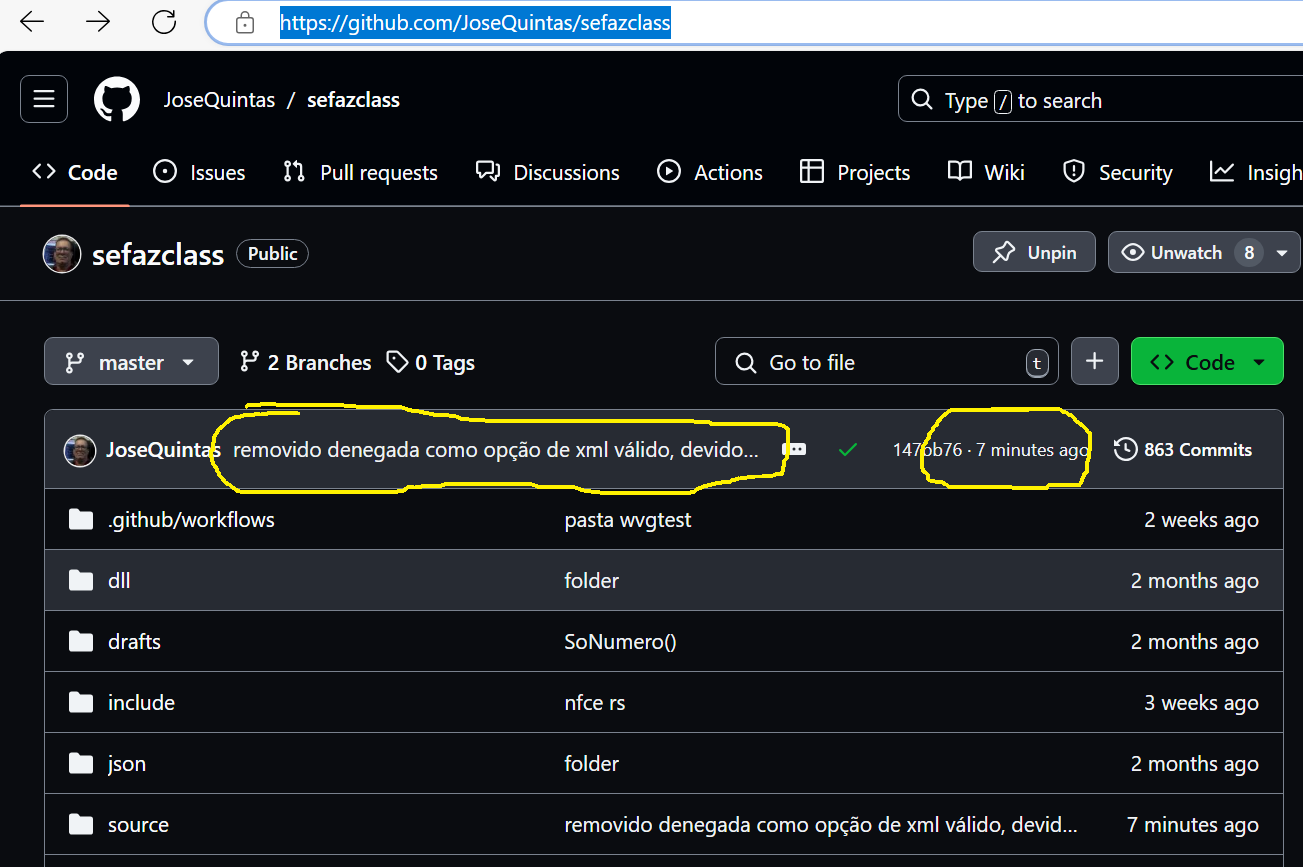This screenshot has height=867, width=1303.
Task: Click "2 months ago" in drafts row
Action: point(1195,642)
